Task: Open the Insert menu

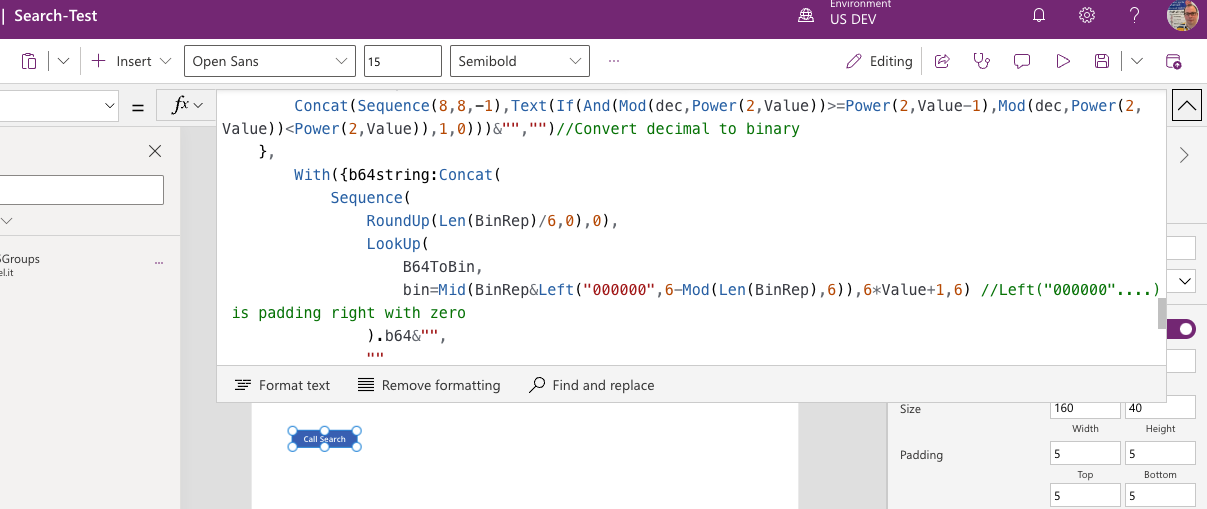Action: [132, 61]
